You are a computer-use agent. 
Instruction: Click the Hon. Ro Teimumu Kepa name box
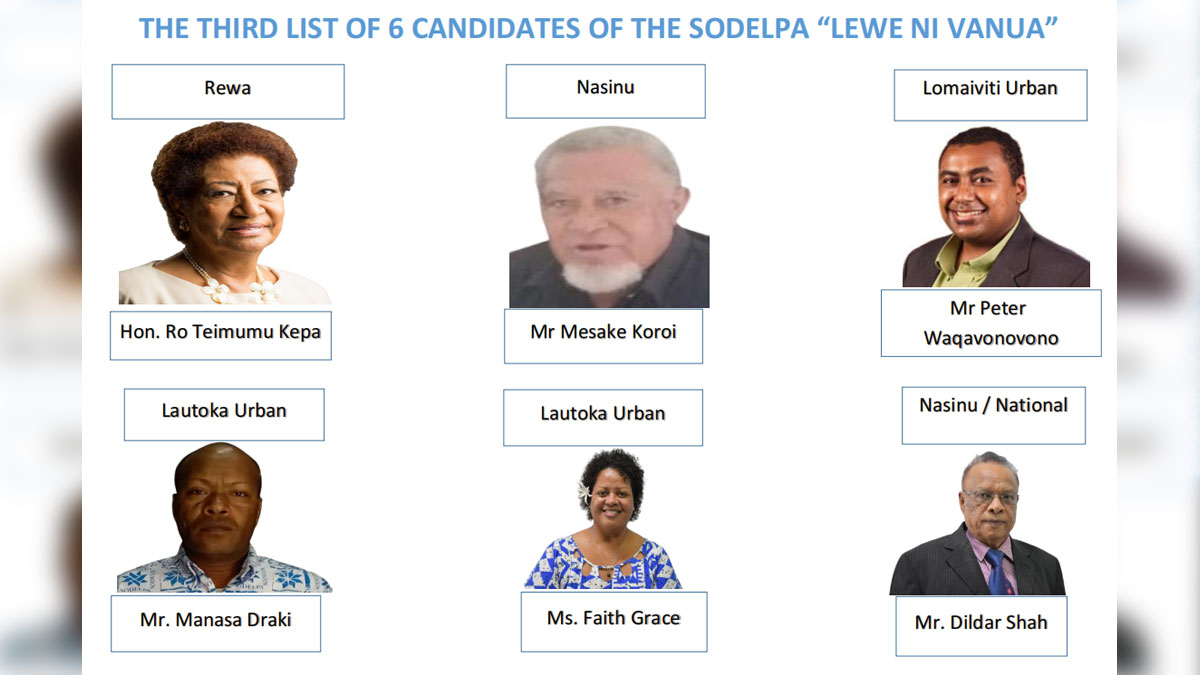point(220,334)
